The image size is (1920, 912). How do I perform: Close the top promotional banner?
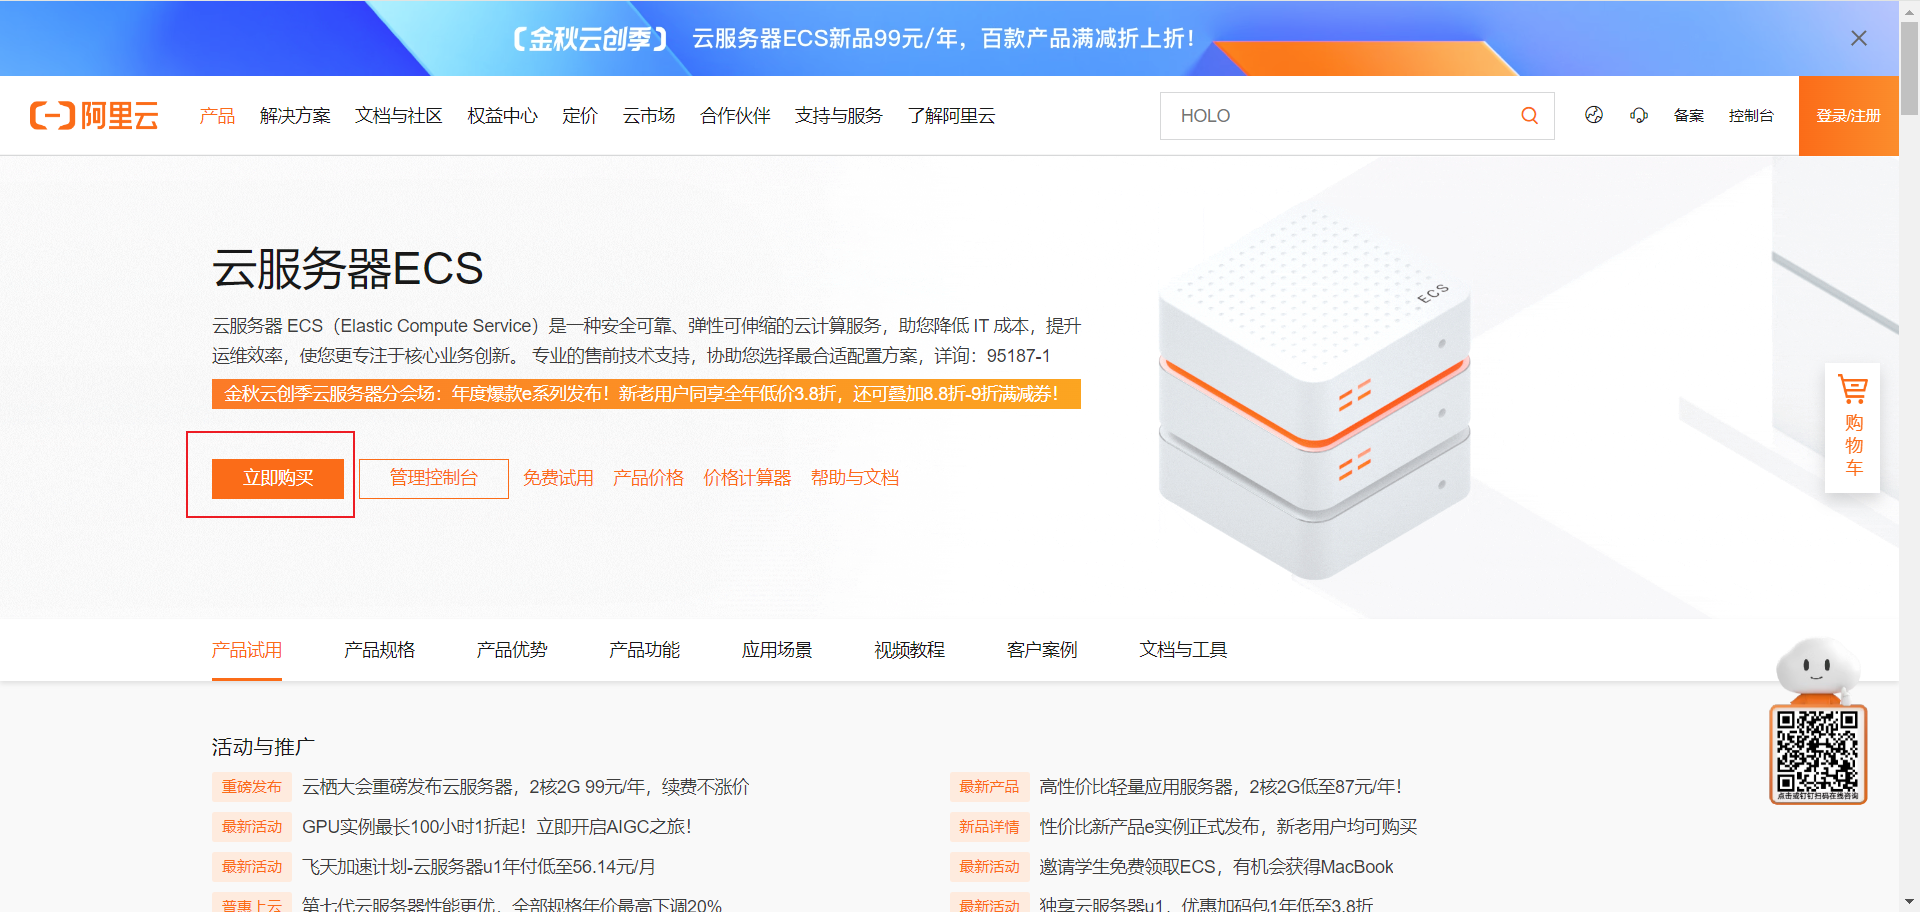click(1858, 38)
